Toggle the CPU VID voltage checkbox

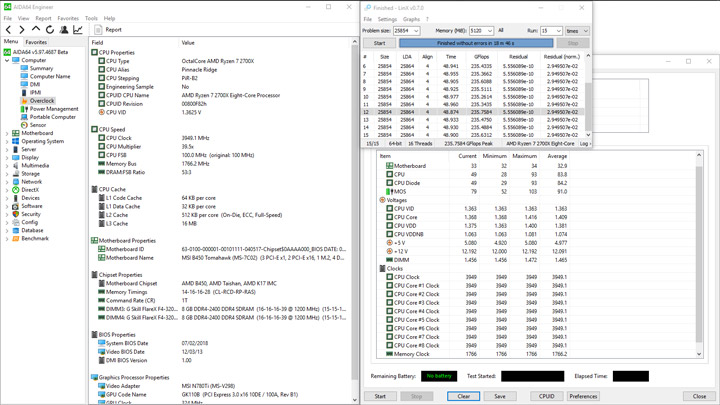389,208
